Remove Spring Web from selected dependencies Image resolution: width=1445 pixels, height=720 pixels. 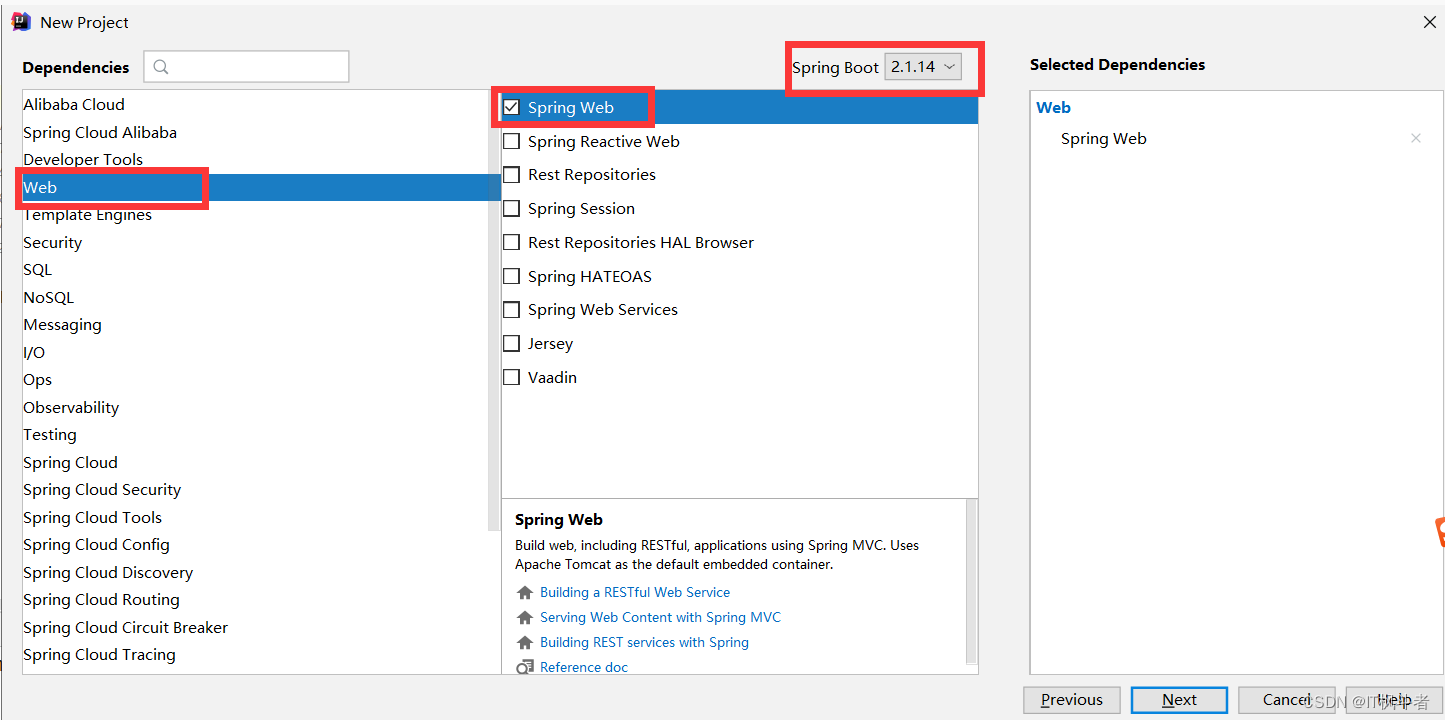1415,139
